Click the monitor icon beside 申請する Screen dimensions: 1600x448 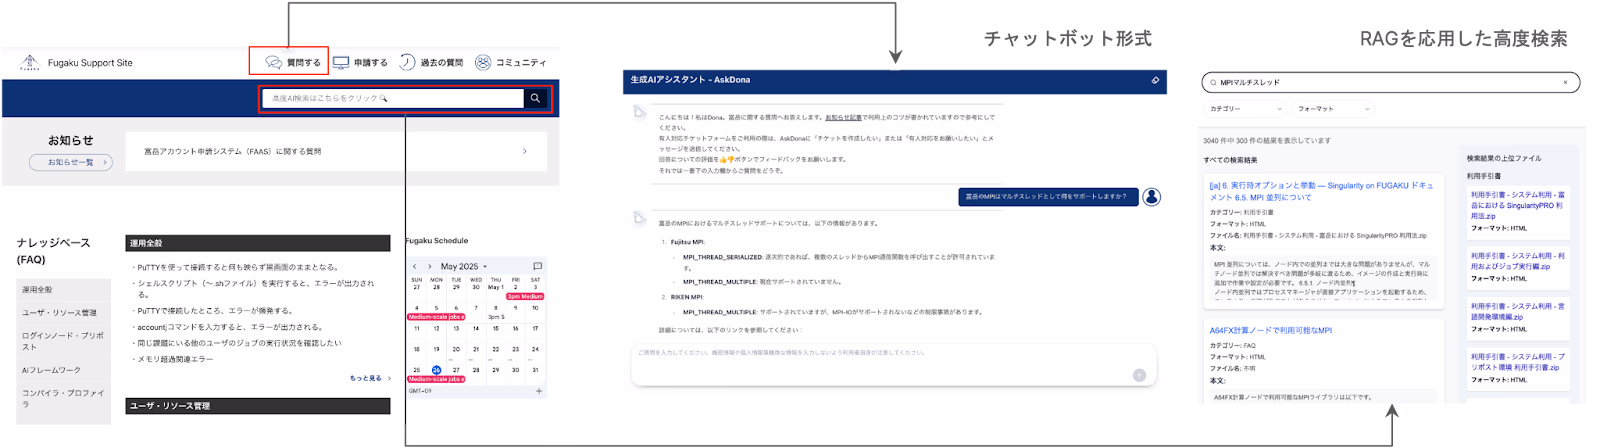click(341, 62)
